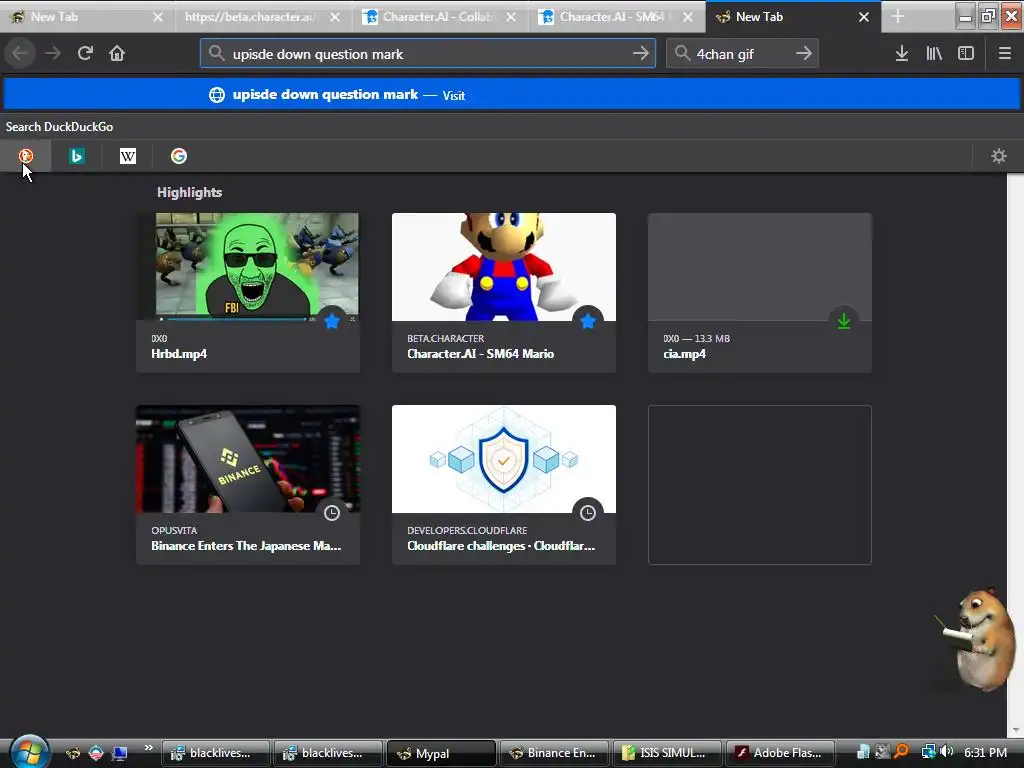
Task: Click the page vertical scrollbar
Action: [1015, 454]
